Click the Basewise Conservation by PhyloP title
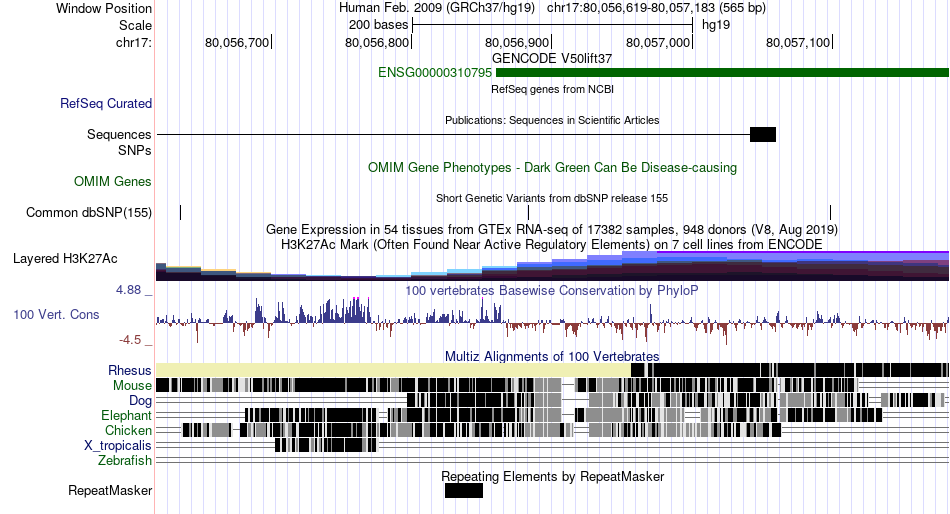This screenshot has height=514, width=950. [552, 290]
